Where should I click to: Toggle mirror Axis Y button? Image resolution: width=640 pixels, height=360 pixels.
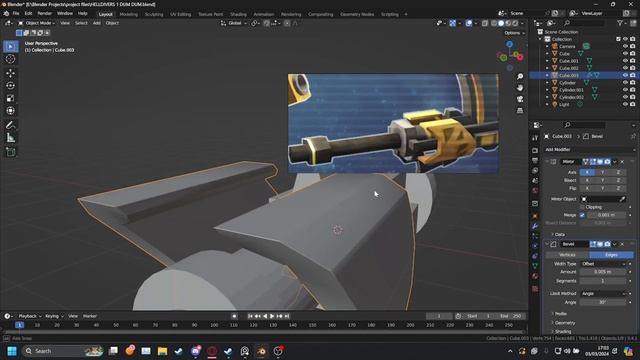coord(602,172)
